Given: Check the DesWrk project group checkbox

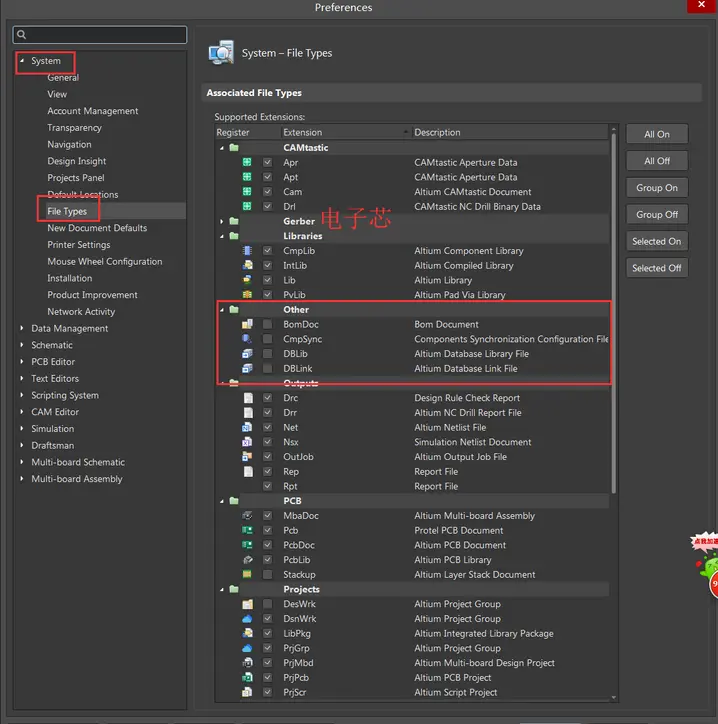Looking at the screenshot, I should (x=267, y=604).
